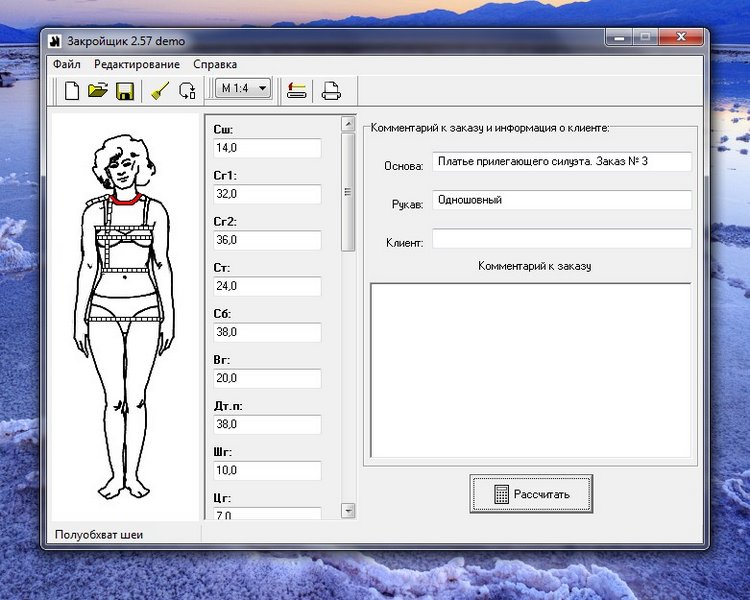This screenshot has height=600, width=750.
Task: Click the app icon in title bar
Action: [x=56, y=40]
